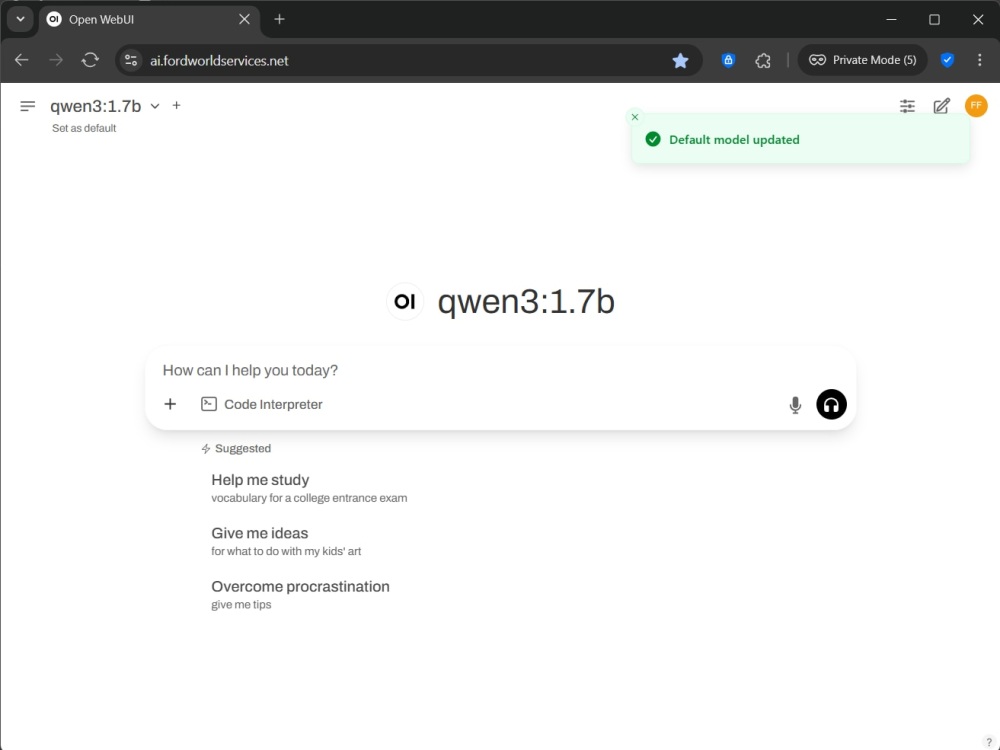Open a new browser tab
The width and height of the screenshot is (1000, 750).
279,19
